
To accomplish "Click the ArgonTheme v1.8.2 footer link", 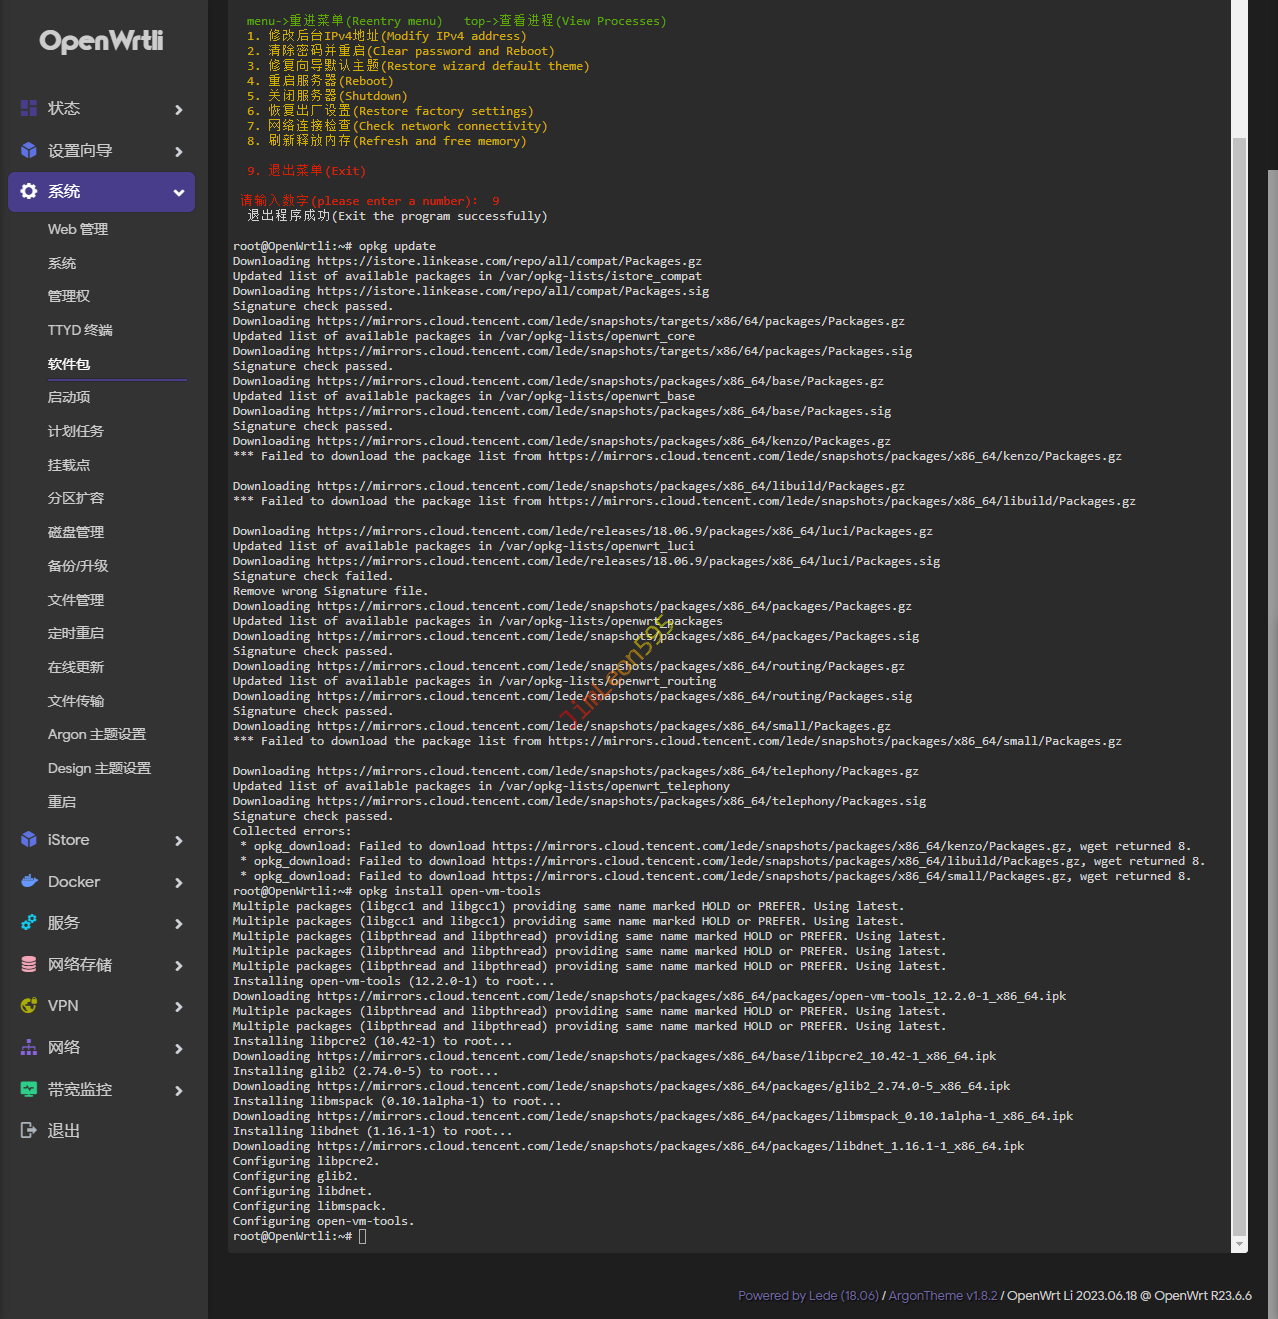I will pyautogui.click(x=942, y=1295).
